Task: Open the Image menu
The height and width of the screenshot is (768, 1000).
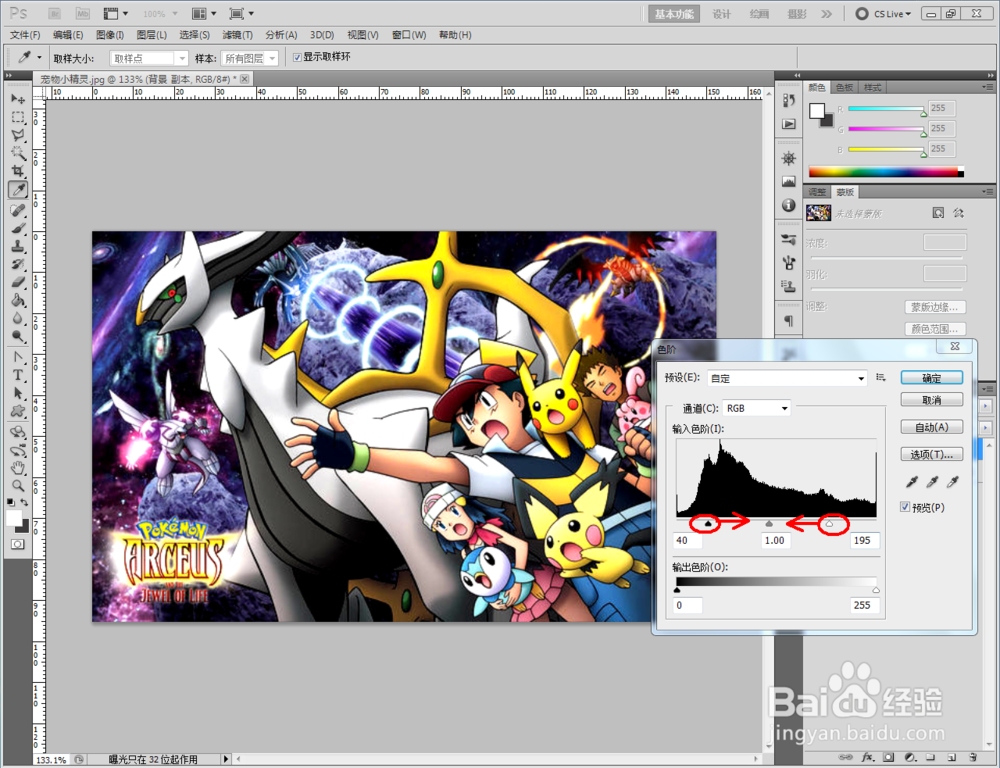Action: click(x=110, y=35)
